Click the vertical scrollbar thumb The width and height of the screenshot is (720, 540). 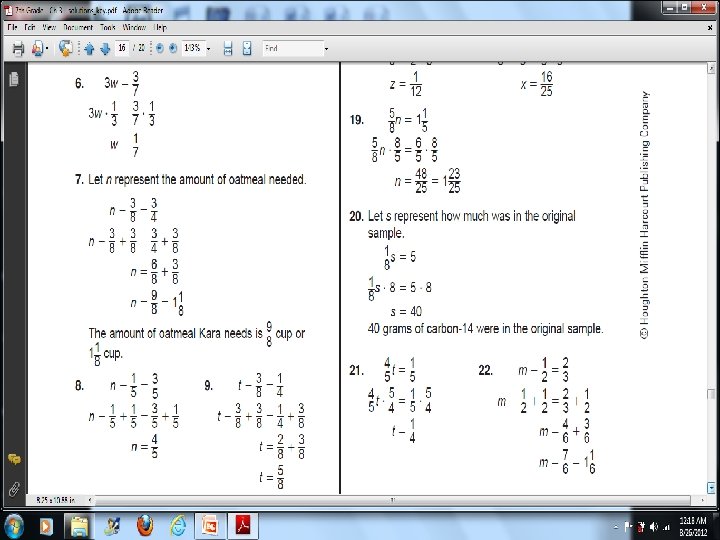click(x=711, y=394)
